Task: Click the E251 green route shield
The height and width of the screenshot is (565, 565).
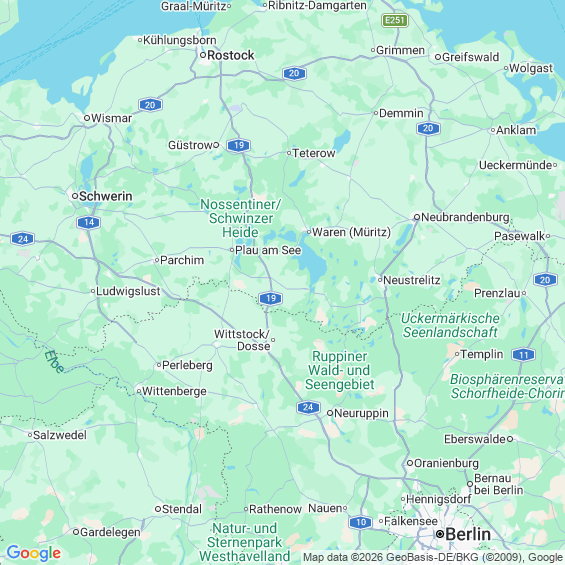Action: pyautogui.click(x=395, y=20)
